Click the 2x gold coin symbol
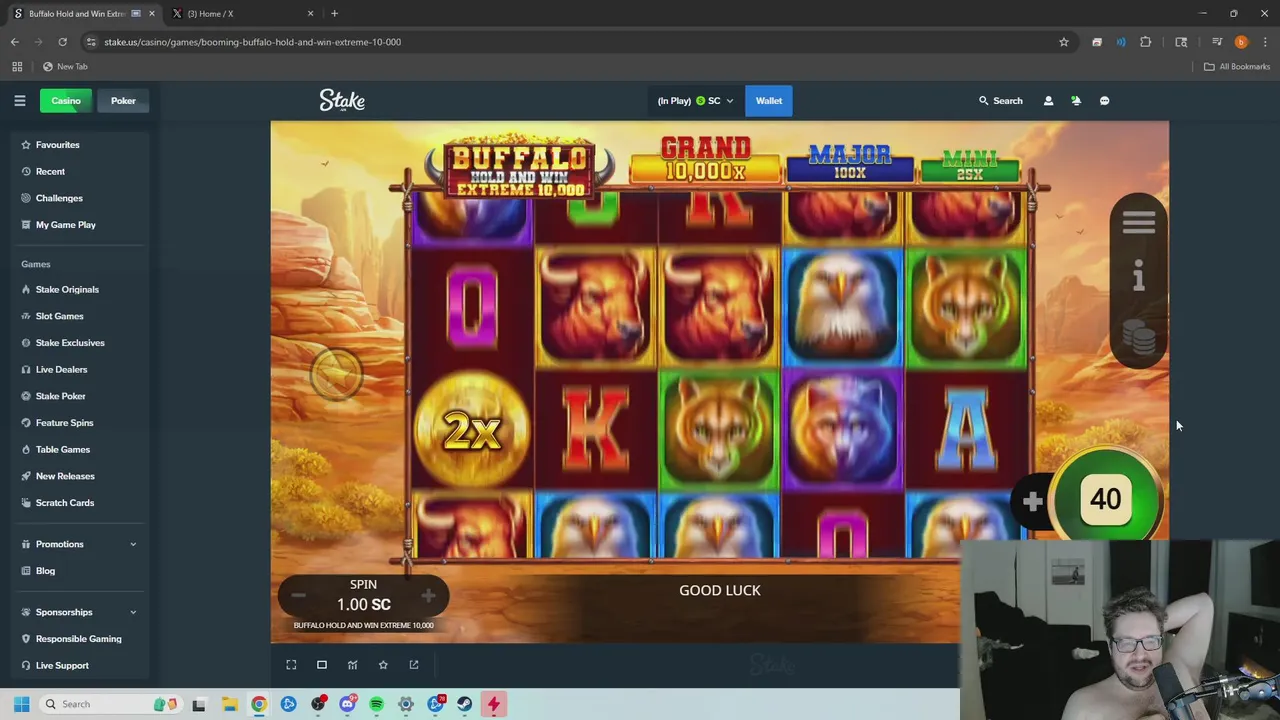 coord(472,430)
